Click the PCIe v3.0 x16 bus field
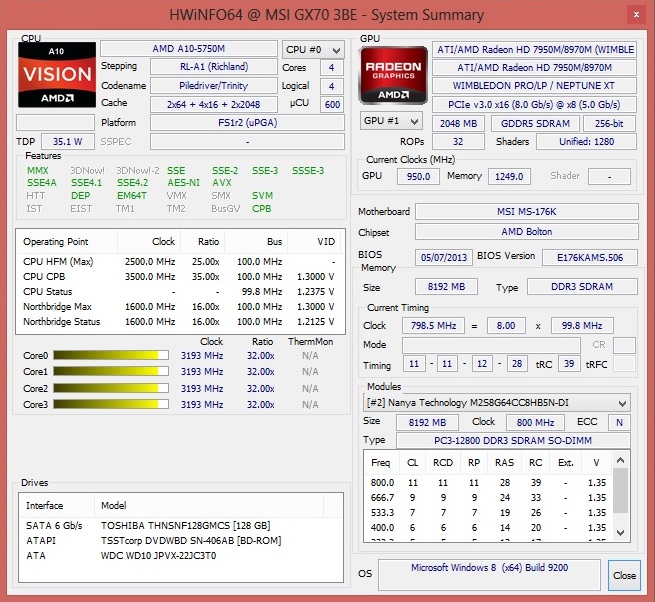655x602 pixels. [x=534, y=104]
